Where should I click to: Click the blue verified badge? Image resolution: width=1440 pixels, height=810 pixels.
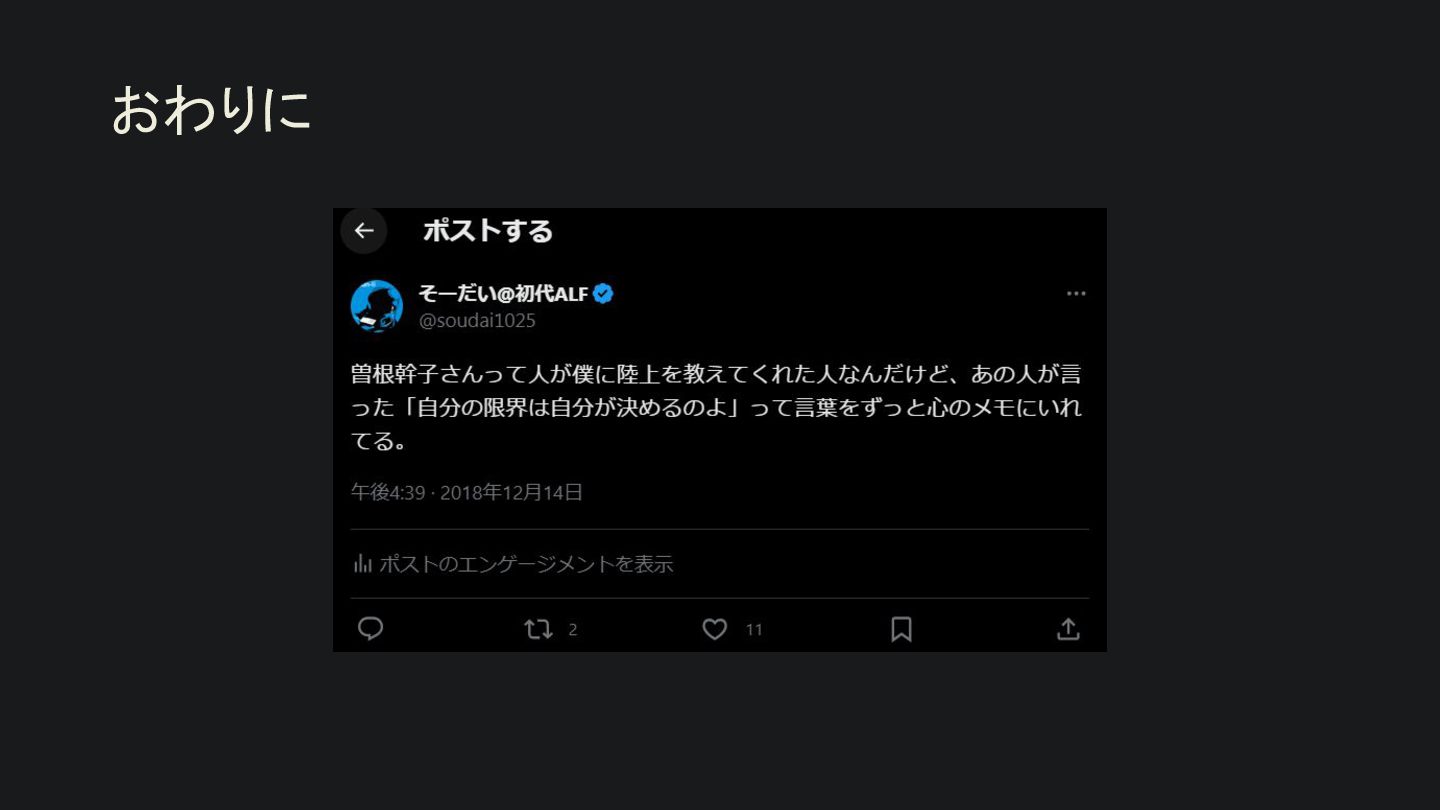pyautogui.click(x=603, y=294)
